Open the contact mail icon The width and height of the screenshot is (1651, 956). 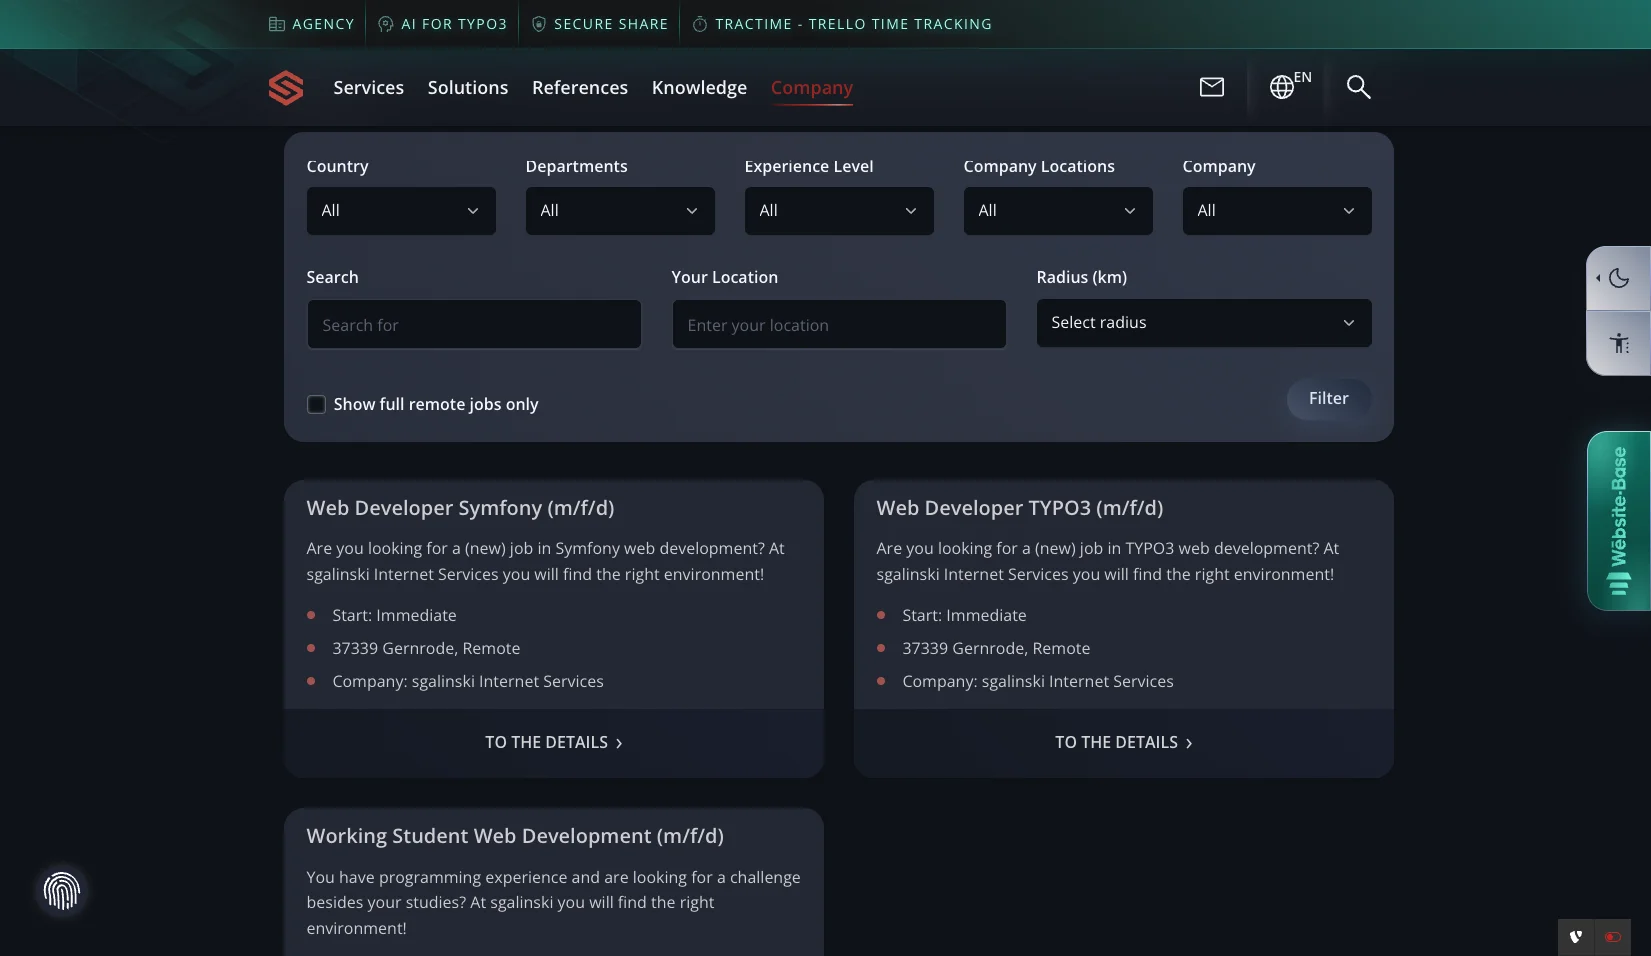click(1211, 87)
